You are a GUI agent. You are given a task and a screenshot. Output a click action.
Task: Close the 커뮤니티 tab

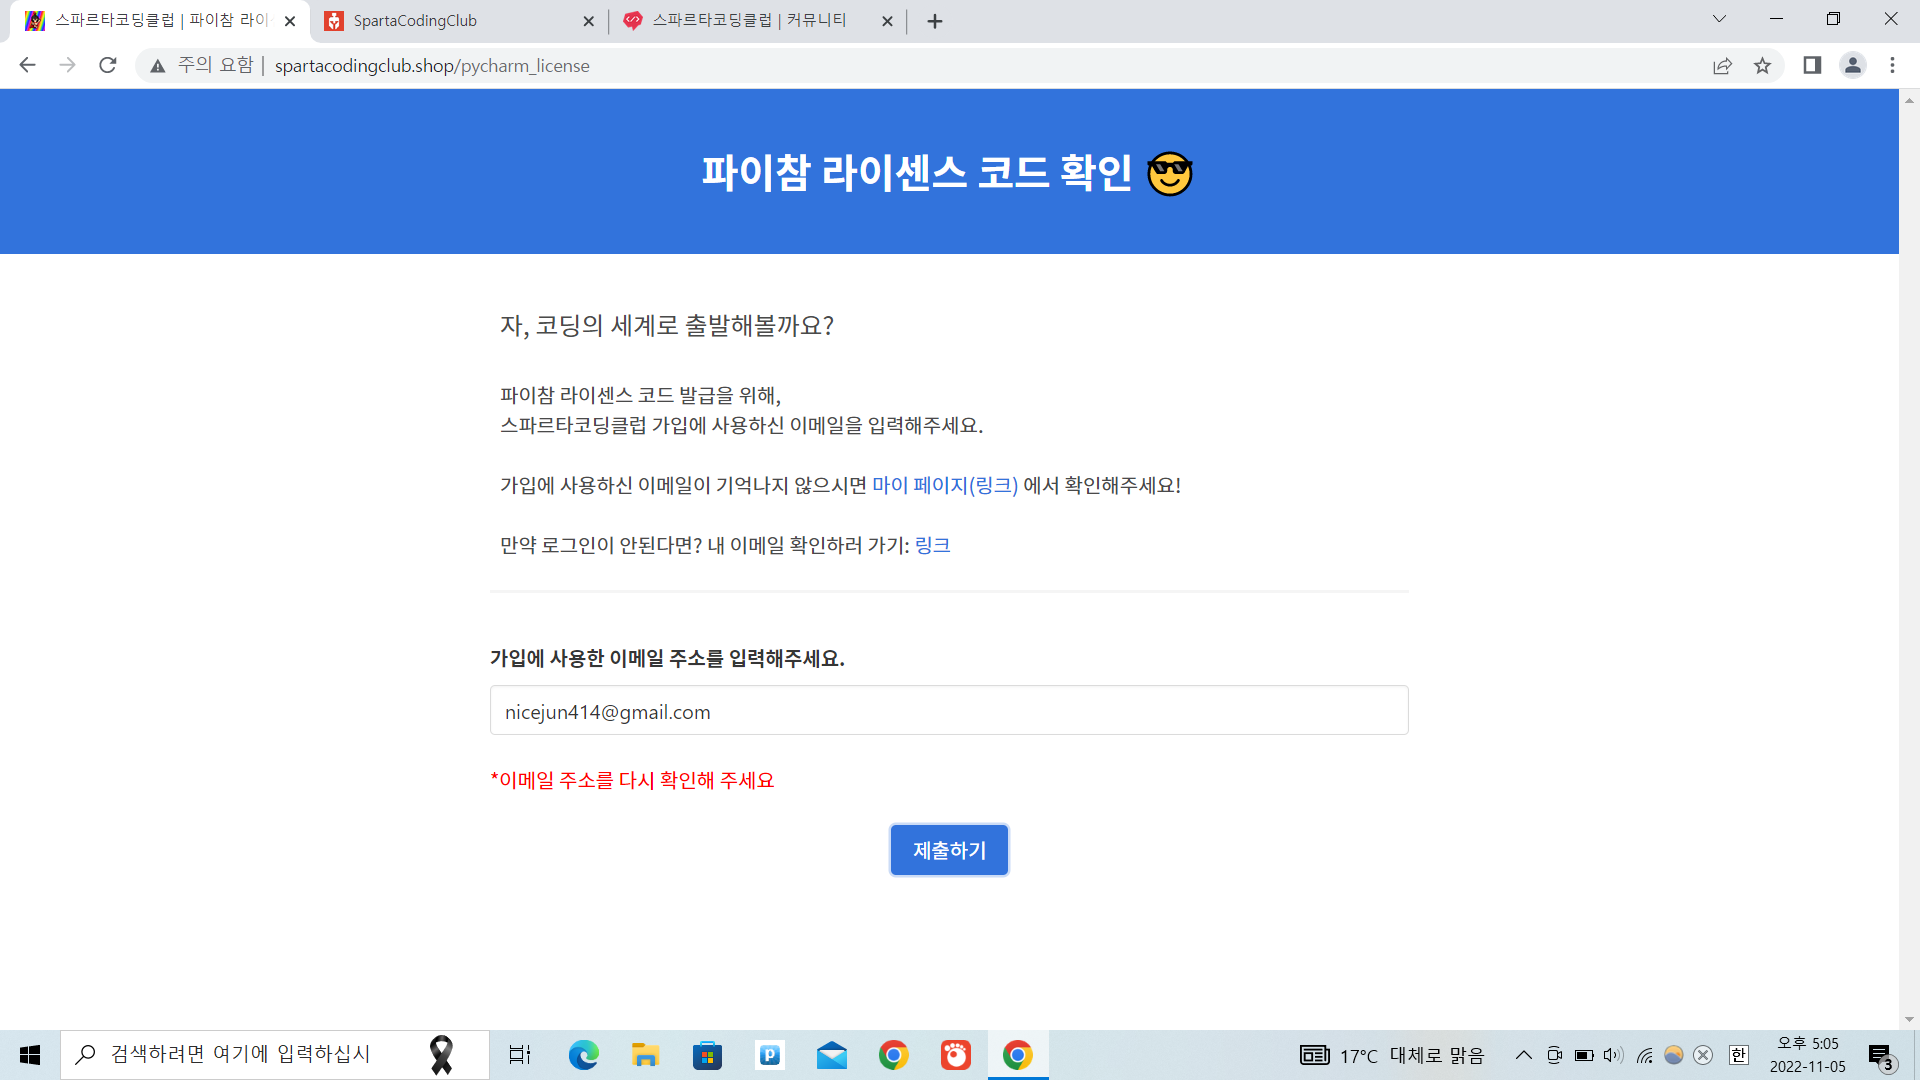click(x=887, y=21)
